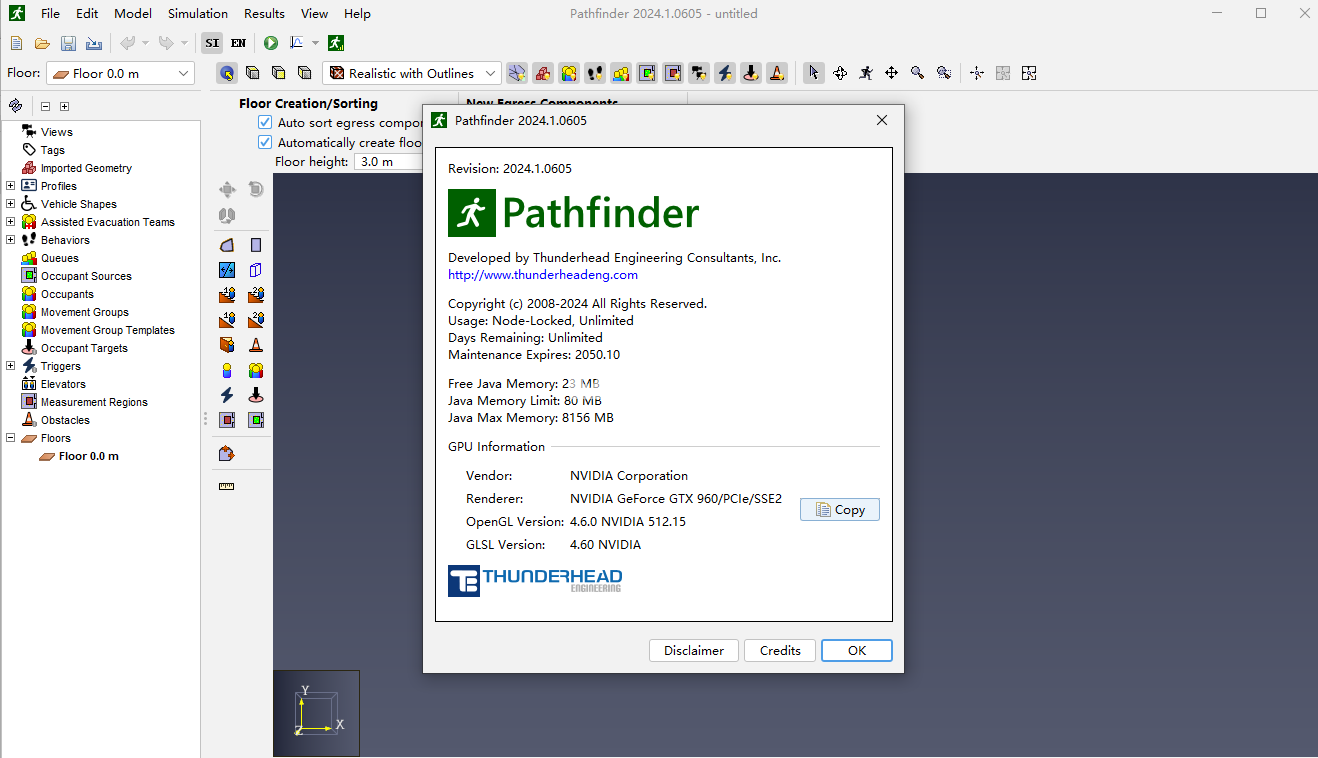1318x758 pixels.
Task: Toggle Automatically create floors checkbox
Action: 265,142
